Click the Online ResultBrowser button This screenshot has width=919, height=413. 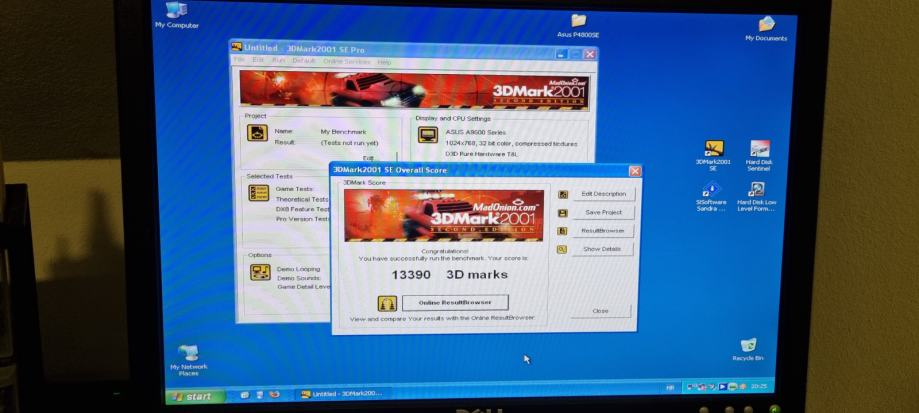pyautogui.click(x=455, y=303)
